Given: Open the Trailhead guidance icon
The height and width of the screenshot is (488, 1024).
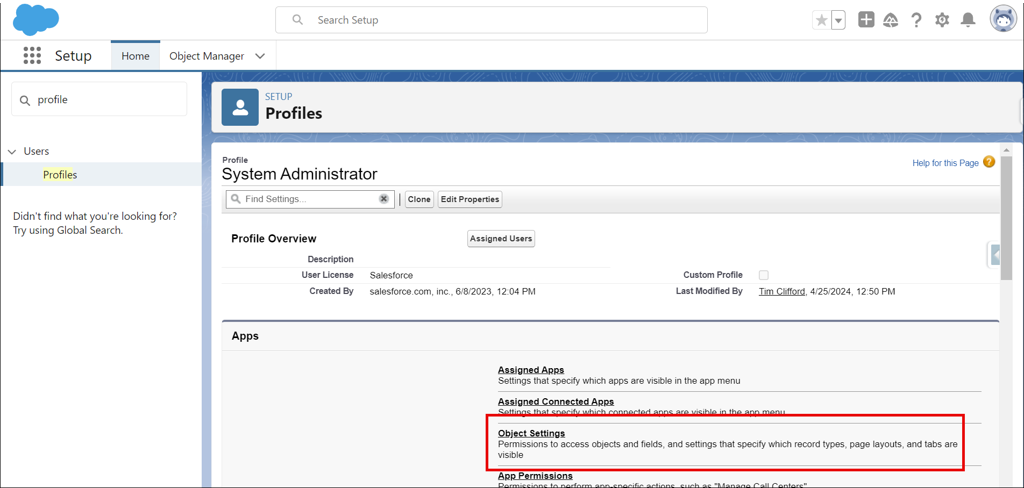Looking at the screenshot, I should 890,20.
